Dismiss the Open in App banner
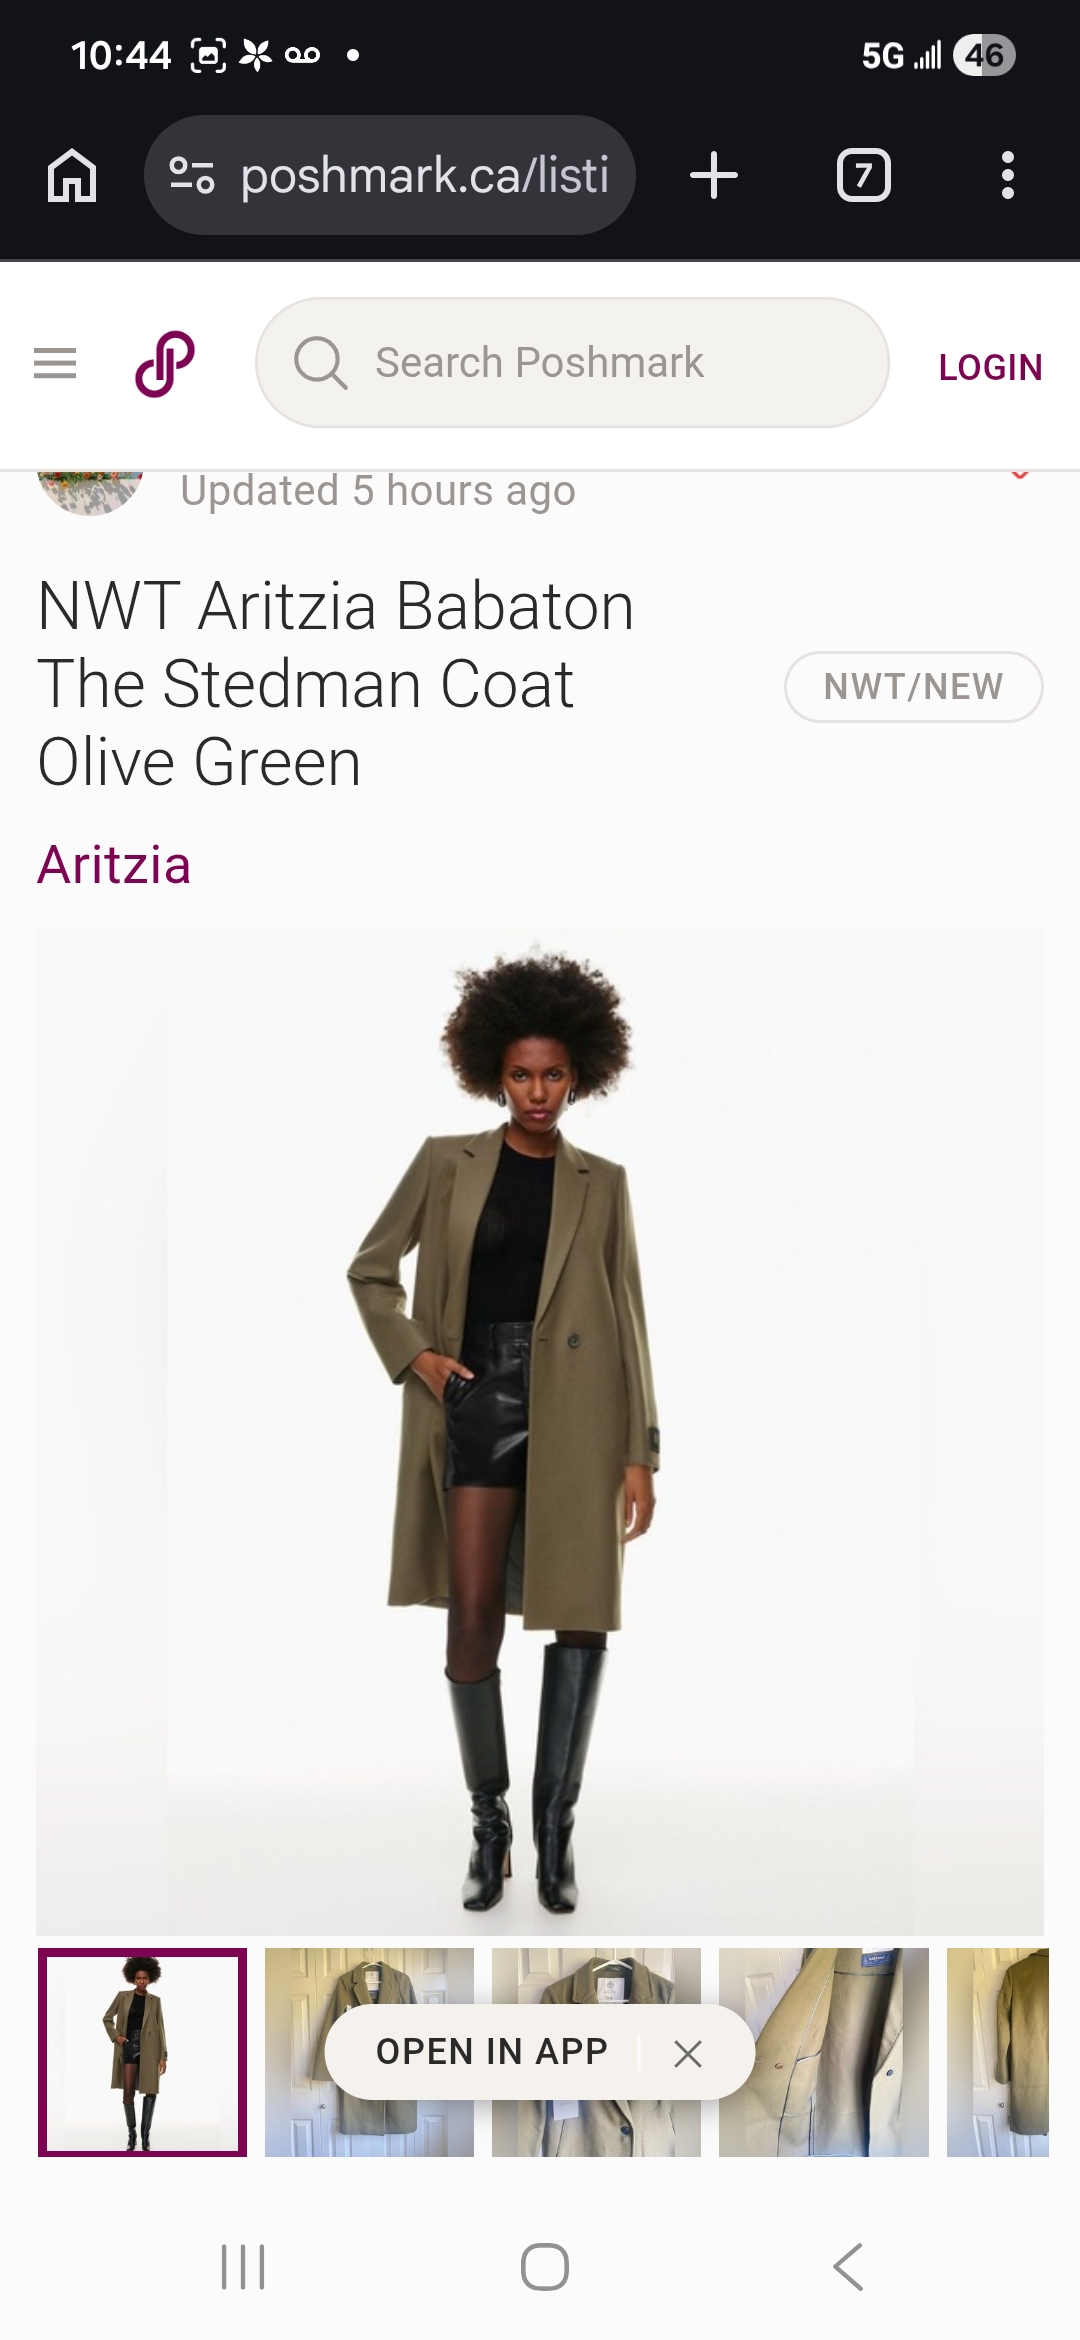 point(688,2053)
